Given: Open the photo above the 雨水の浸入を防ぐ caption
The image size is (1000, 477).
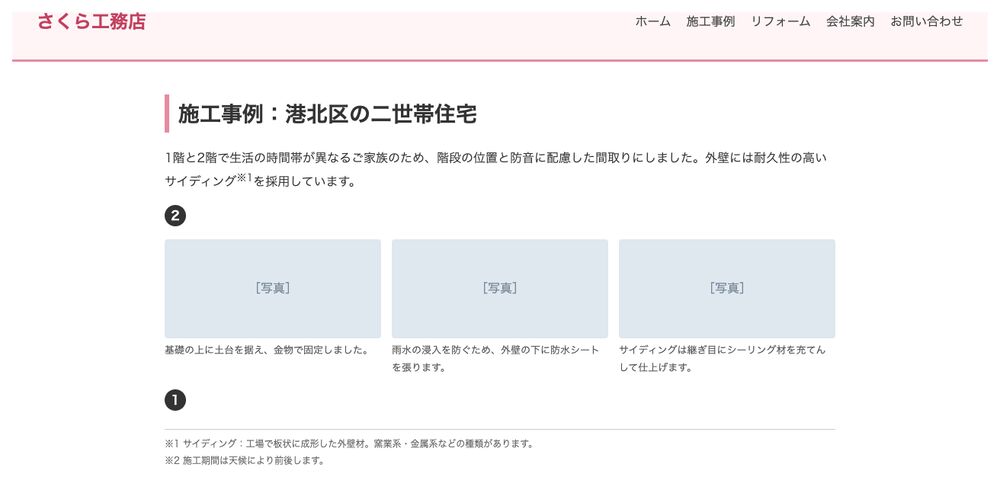Looking at the screenshot, I should point(500,288).
